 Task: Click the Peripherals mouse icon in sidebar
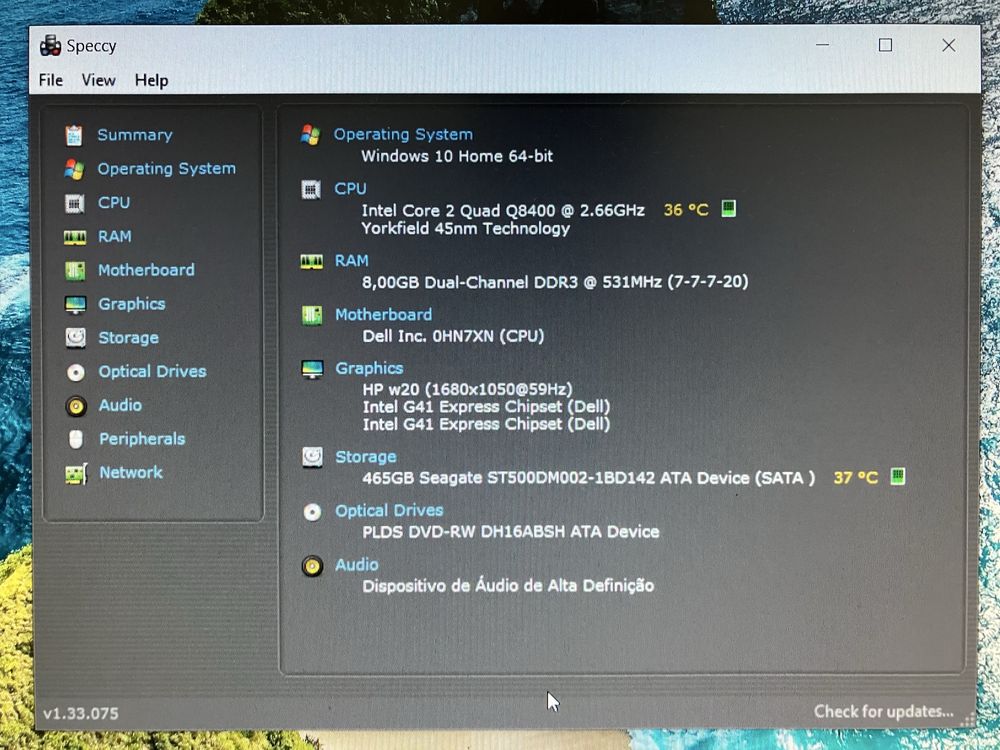click(x=76, y=439)
